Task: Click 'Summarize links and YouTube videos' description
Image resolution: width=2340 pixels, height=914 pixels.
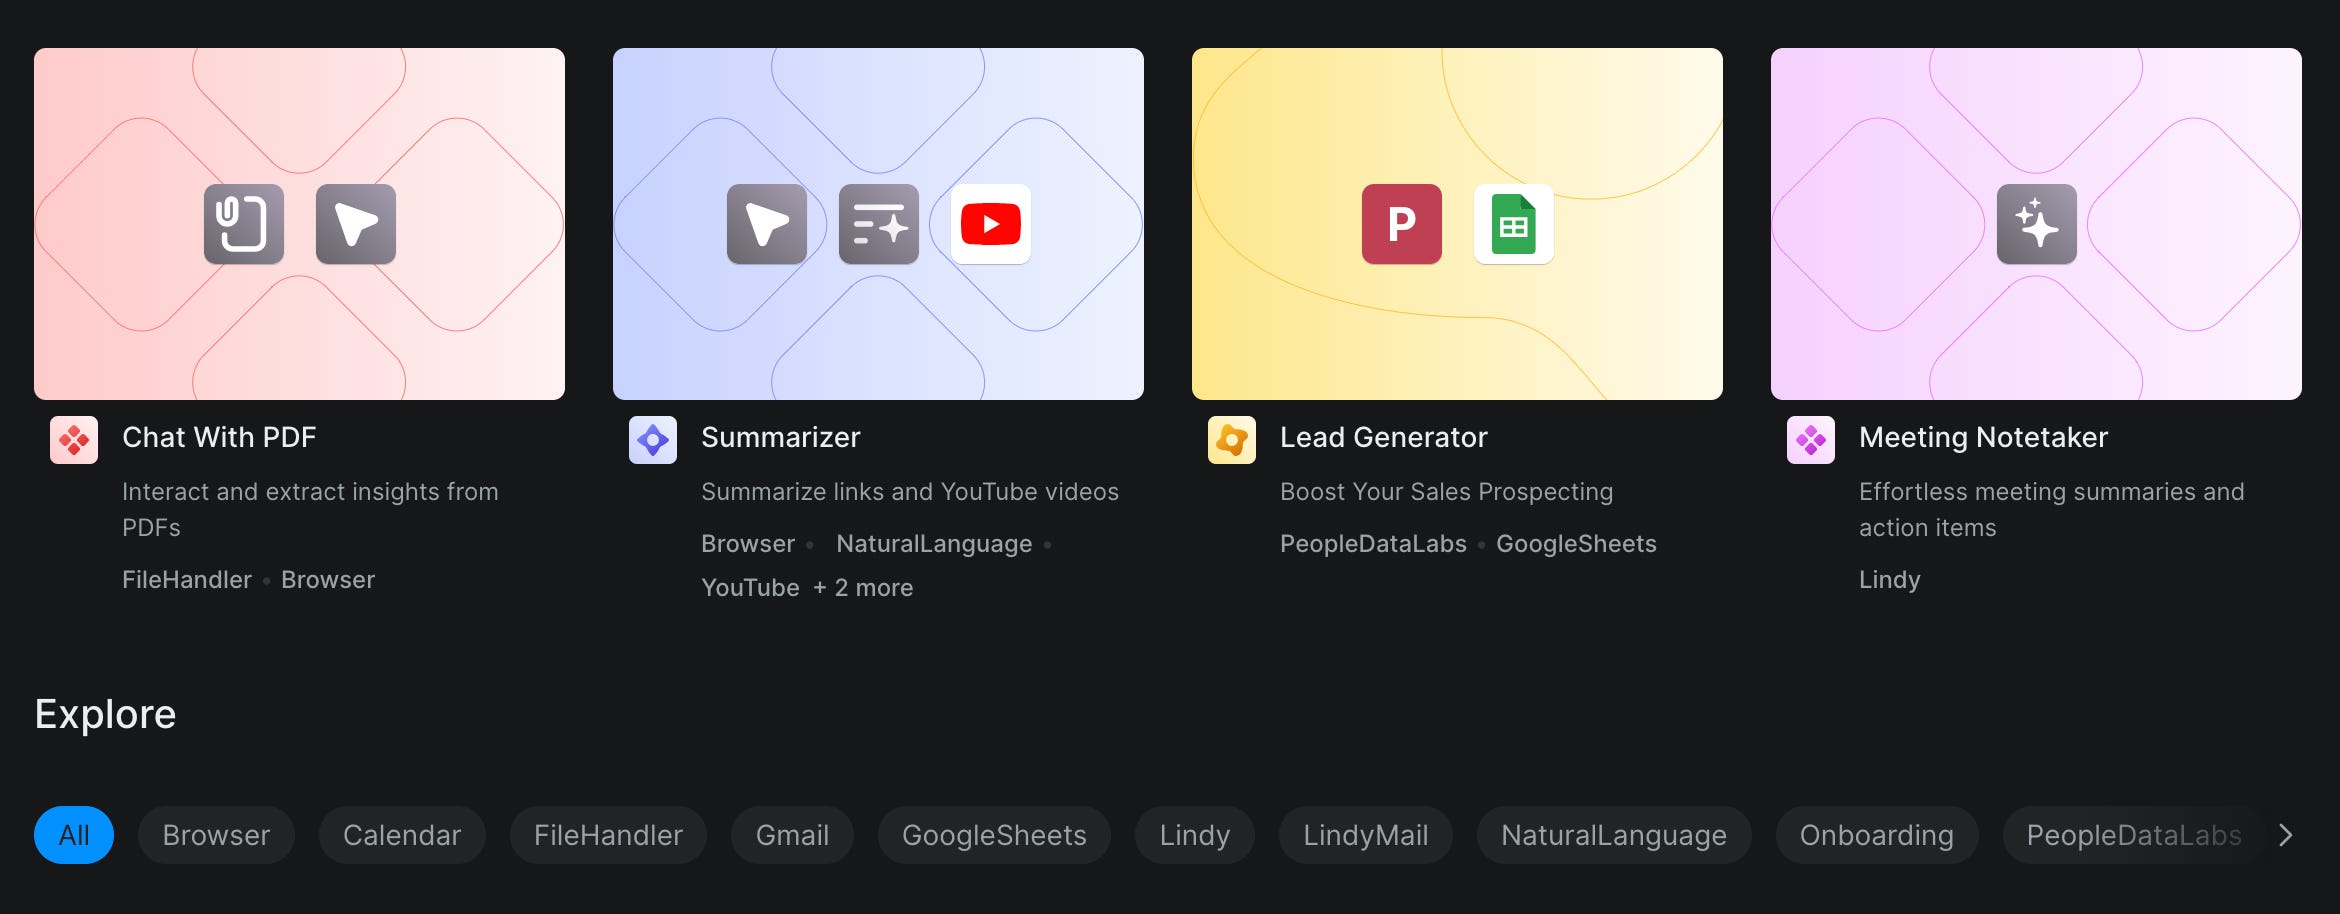Action: [x=910, y=492]
